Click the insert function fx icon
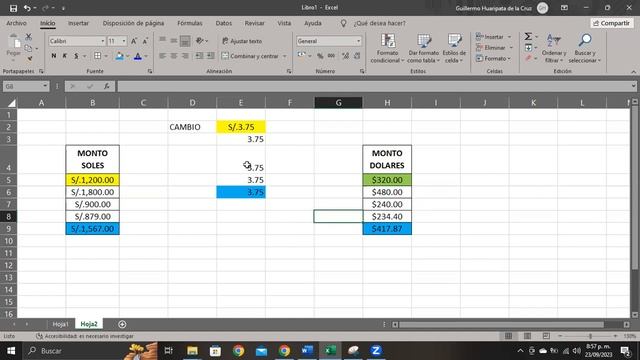Screen dimensions: 640x360 [107, 86]
